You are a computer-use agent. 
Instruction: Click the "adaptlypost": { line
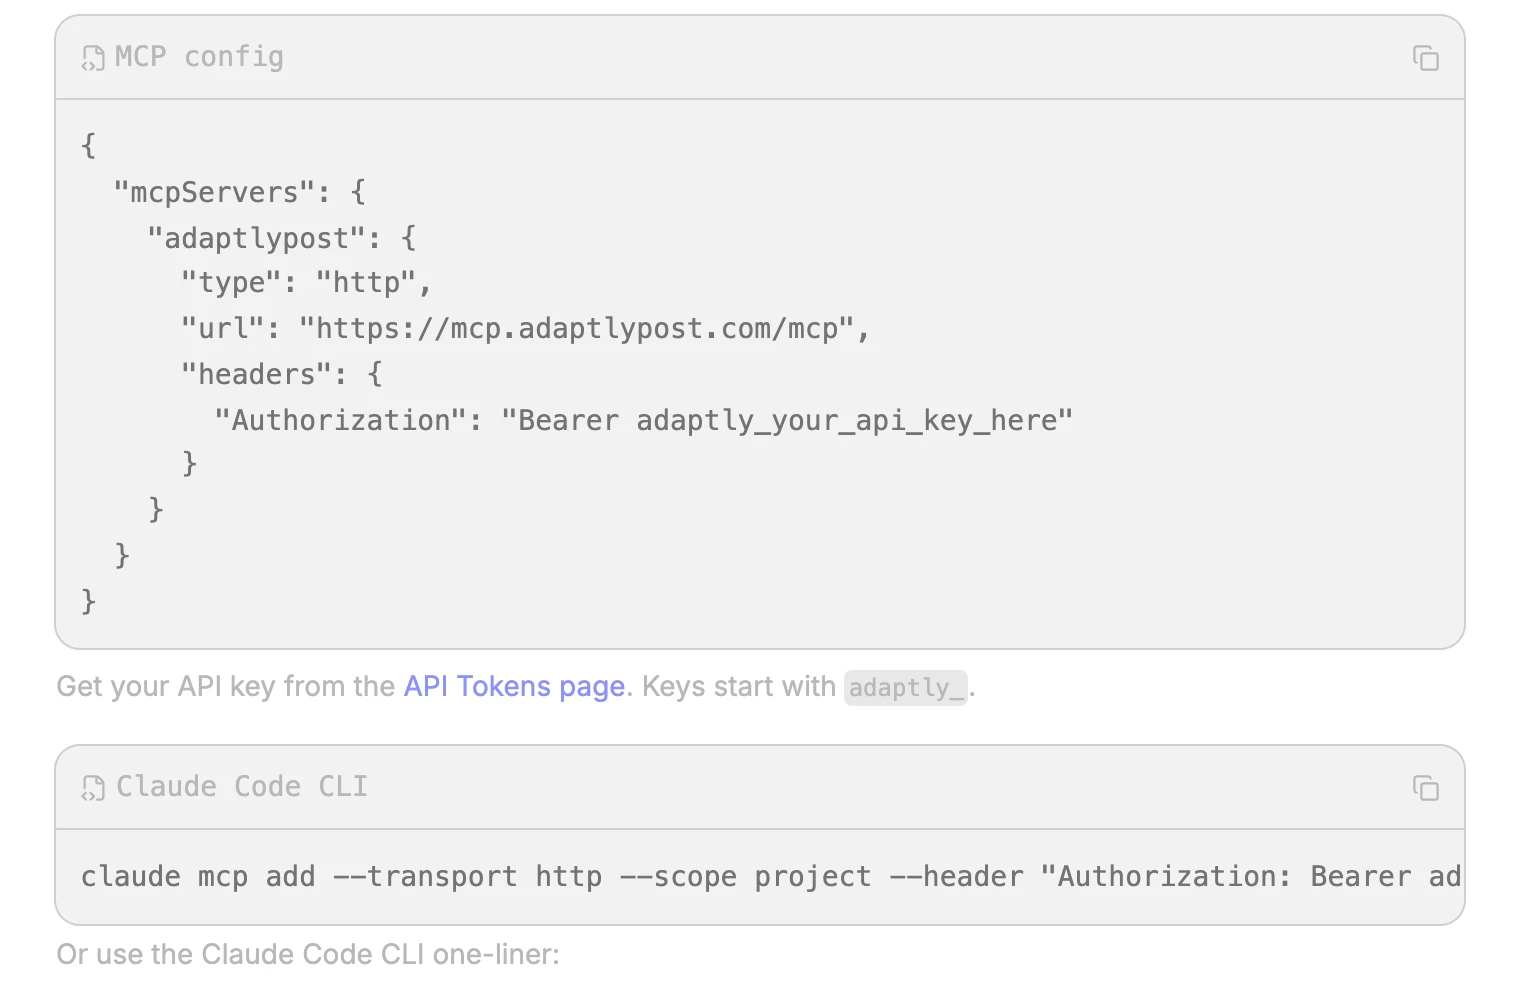(282, 237)
